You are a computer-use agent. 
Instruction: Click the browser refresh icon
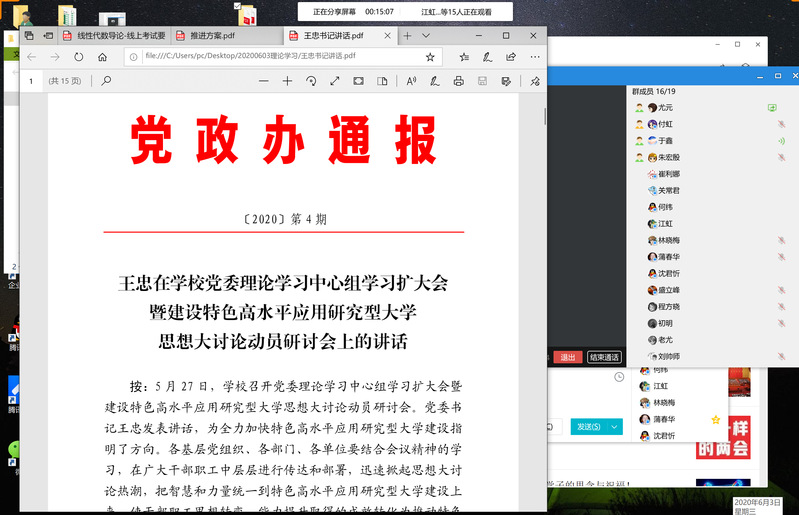click(x=79, y=57)
